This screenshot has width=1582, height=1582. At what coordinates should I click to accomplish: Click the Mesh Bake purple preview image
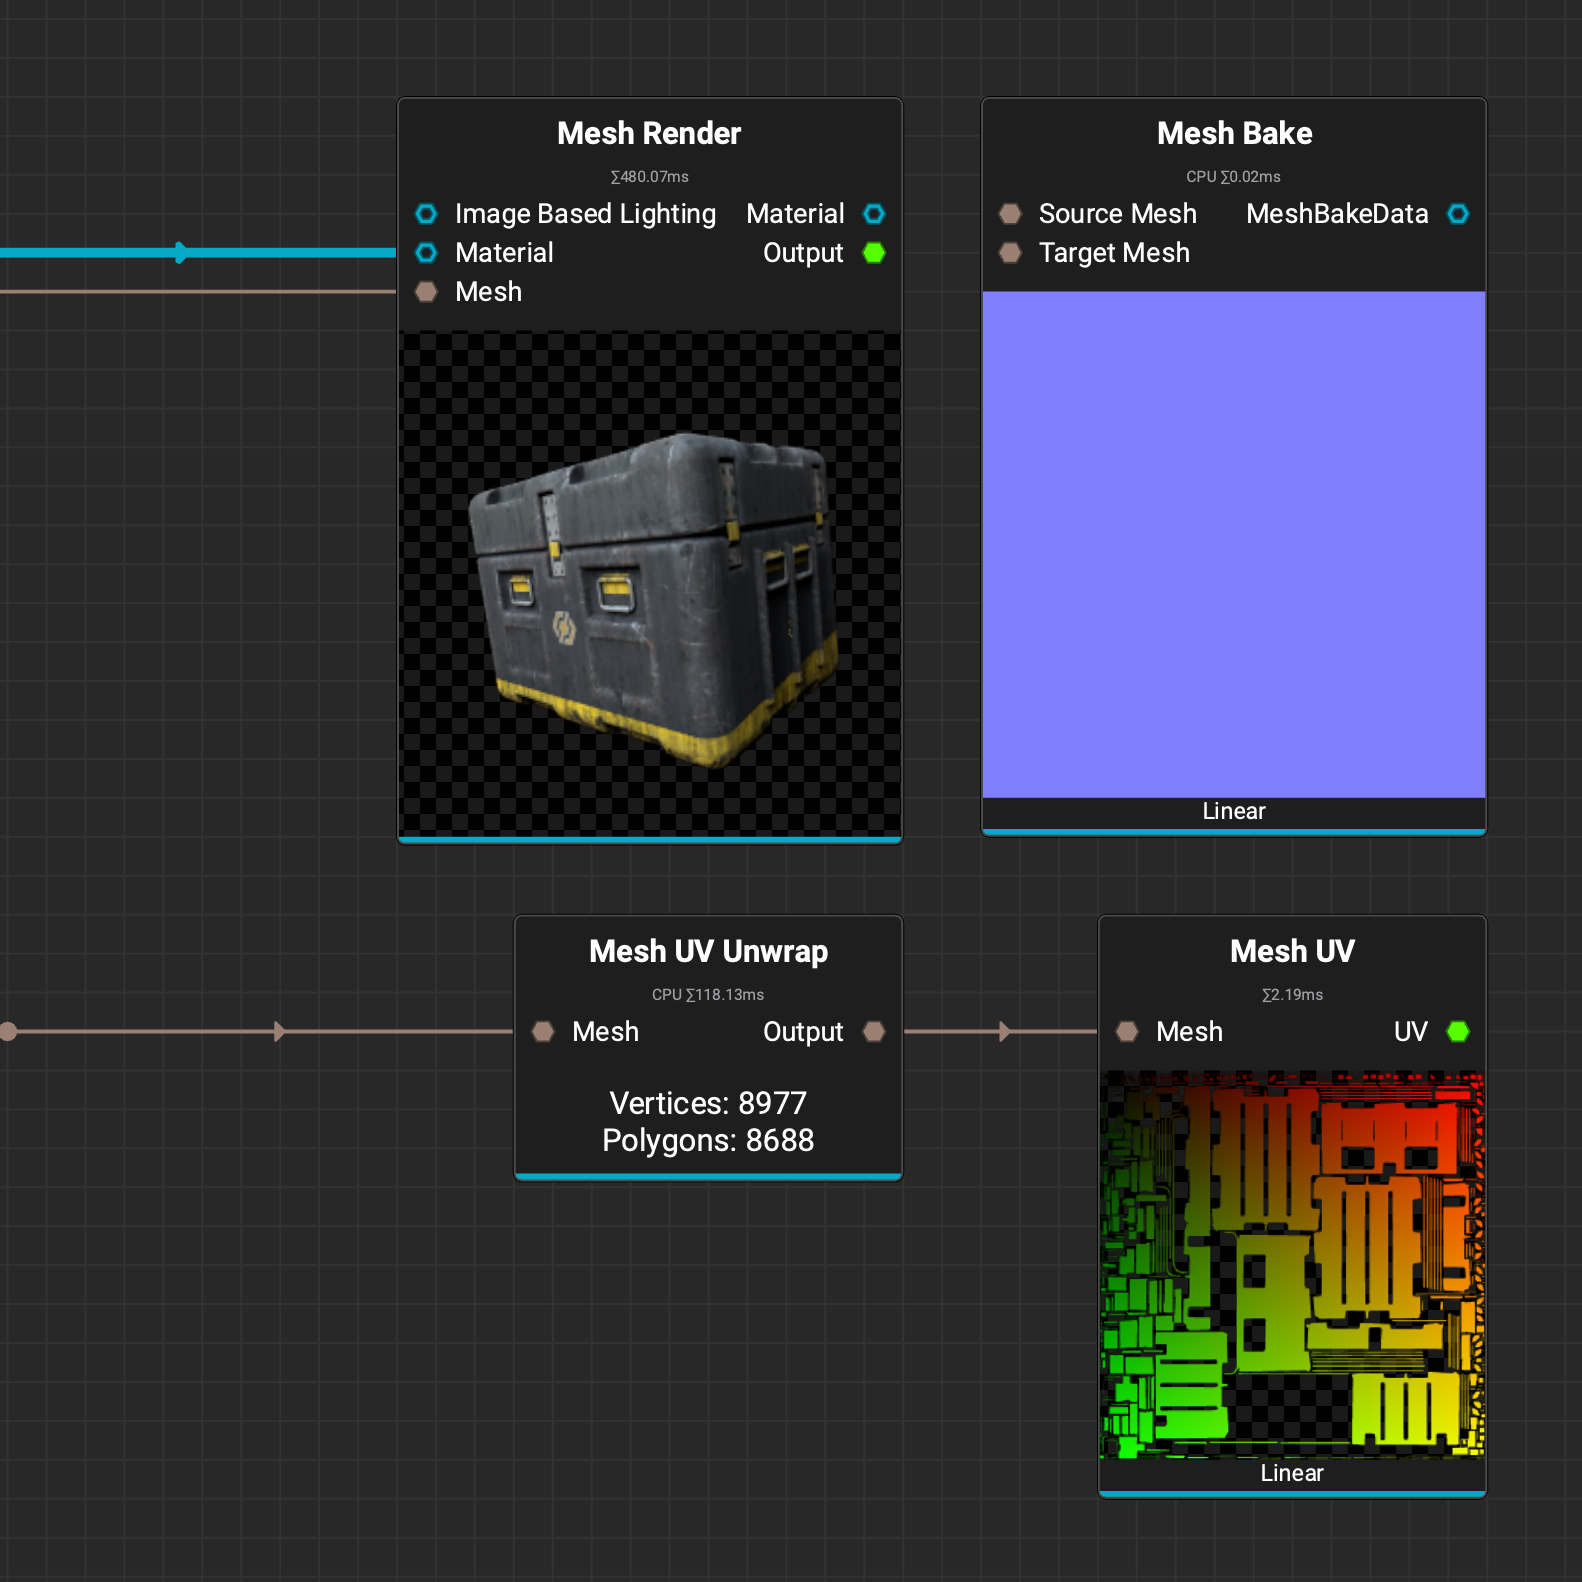click(x=1234, y=544)
